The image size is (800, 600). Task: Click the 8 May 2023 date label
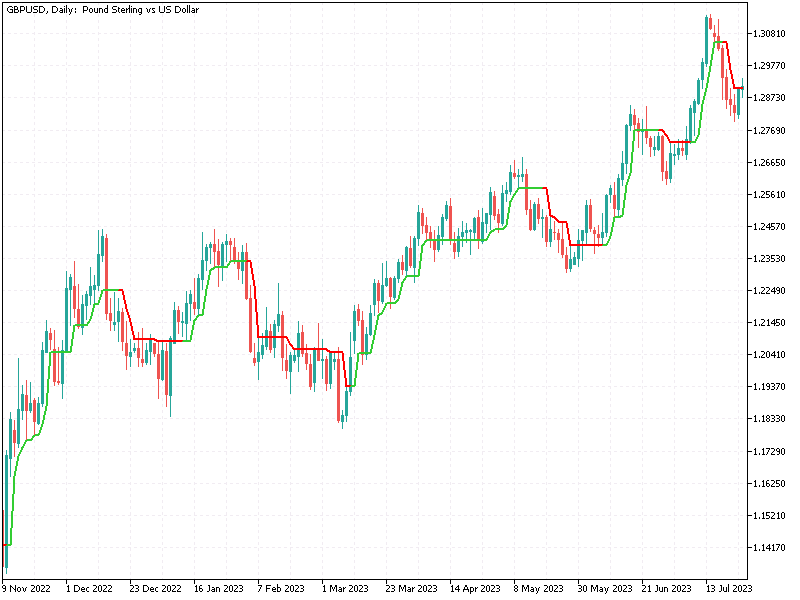tap(538, 589)
